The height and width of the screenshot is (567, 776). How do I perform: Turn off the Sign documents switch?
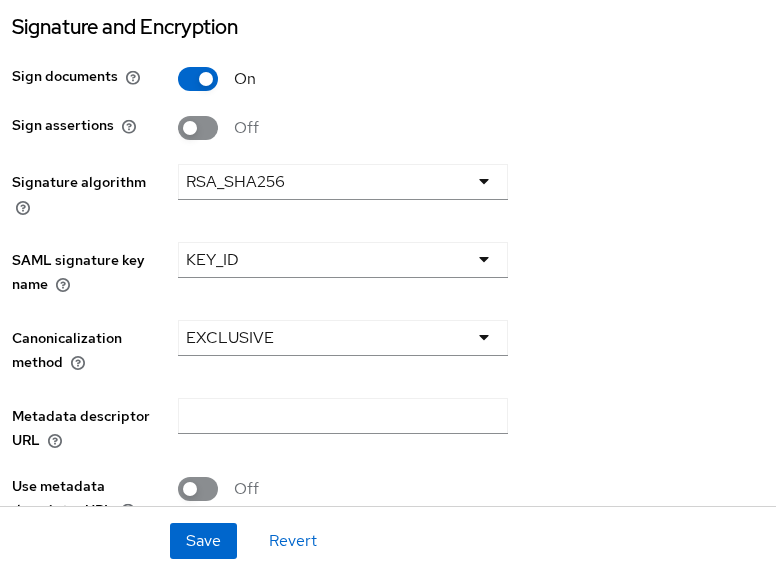click(x=198, y=79)
